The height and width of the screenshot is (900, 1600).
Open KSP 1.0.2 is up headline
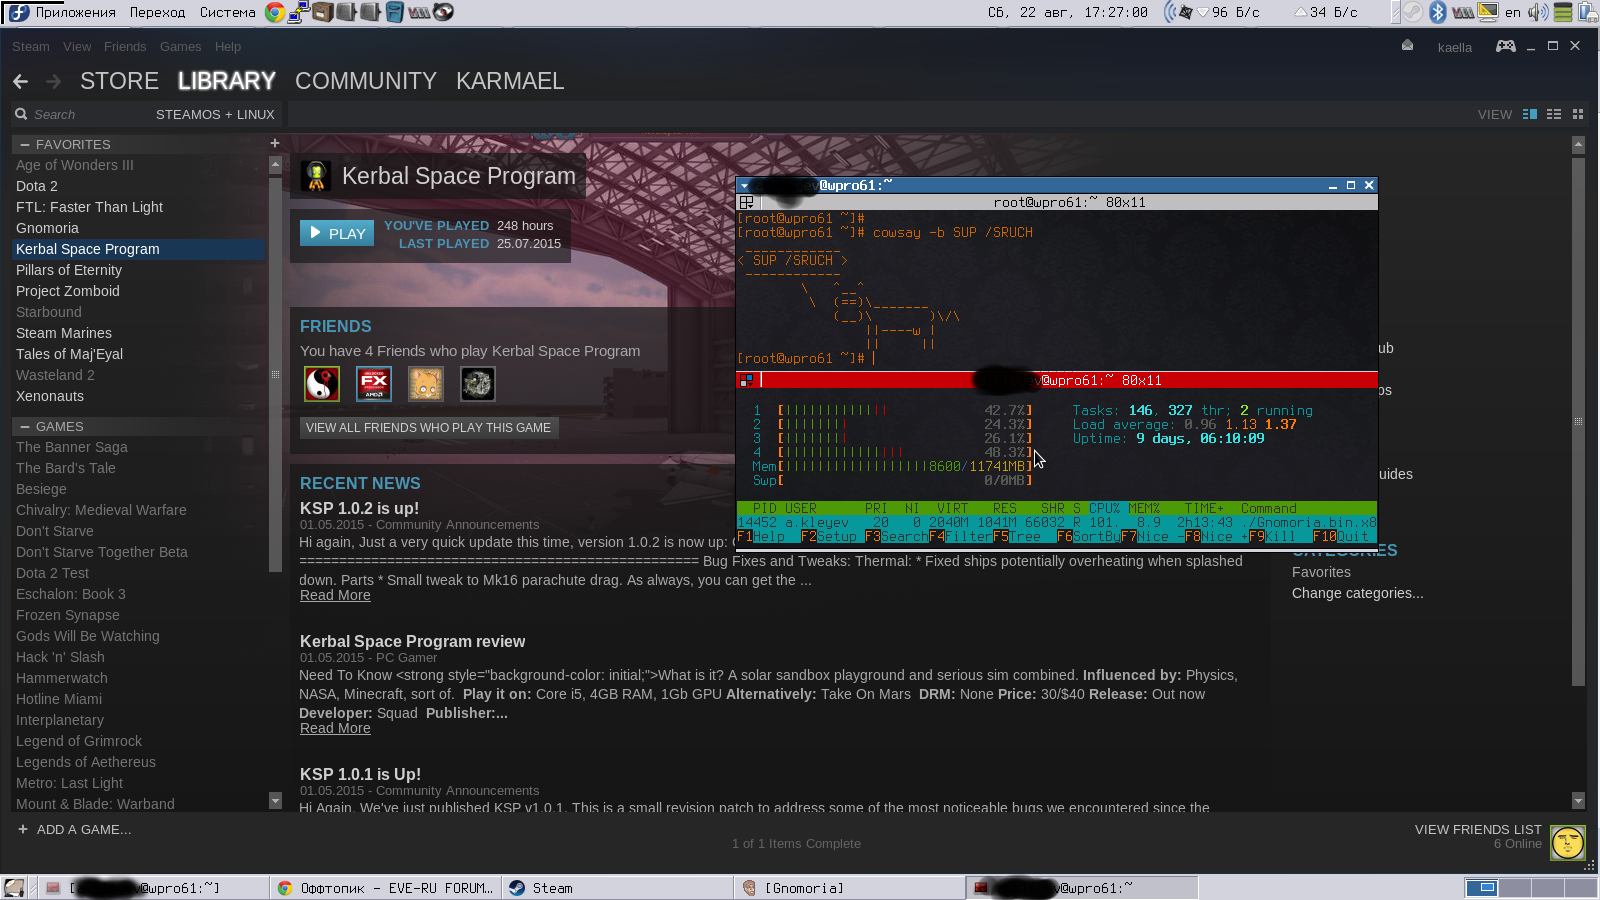coord(359,508)
